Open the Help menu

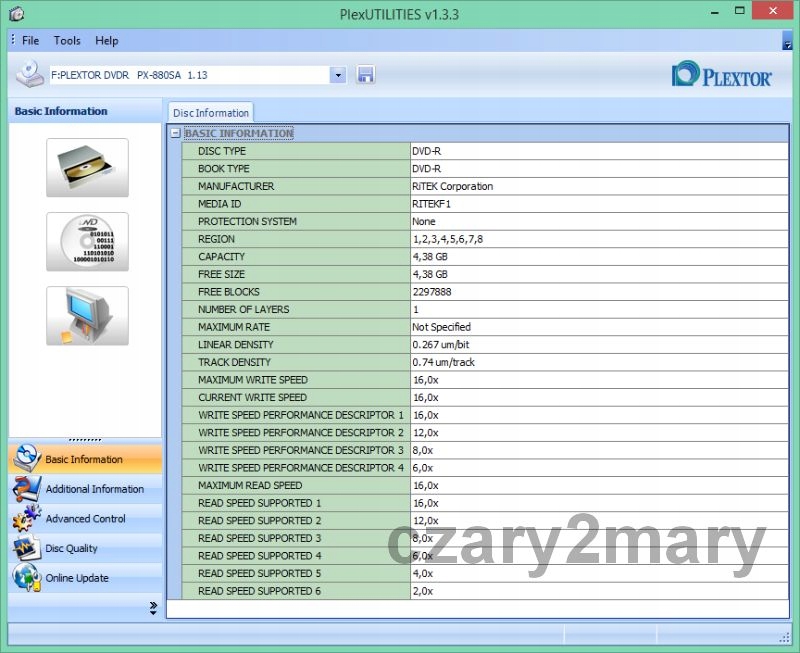[106, 41]
